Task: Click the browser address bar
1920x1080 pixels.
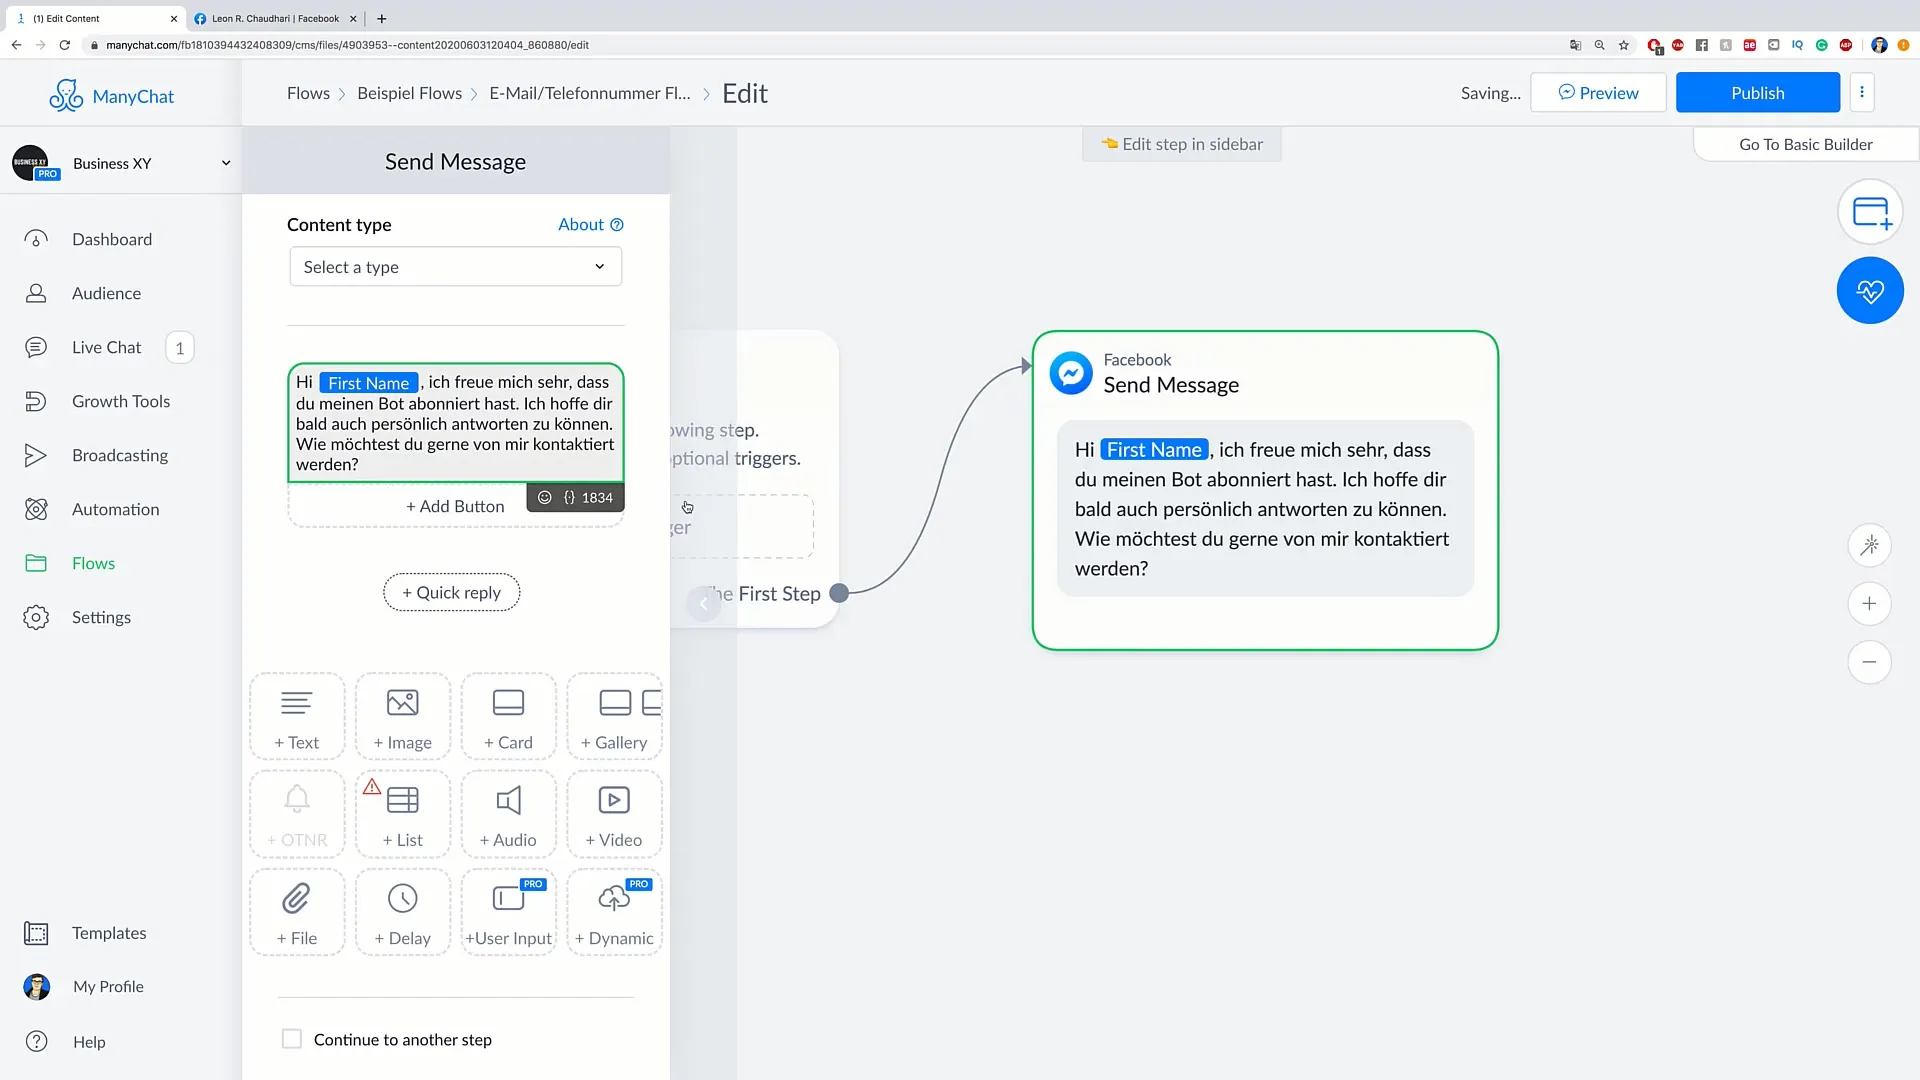Action: [820, 45]
